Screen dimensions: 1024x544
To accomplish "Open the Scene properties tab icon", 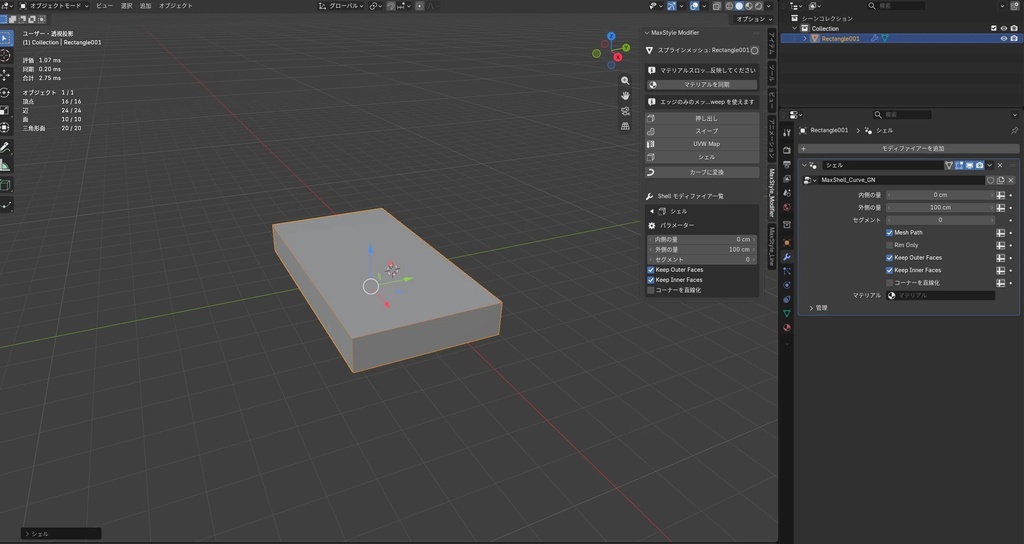I will tap(787, 193).
